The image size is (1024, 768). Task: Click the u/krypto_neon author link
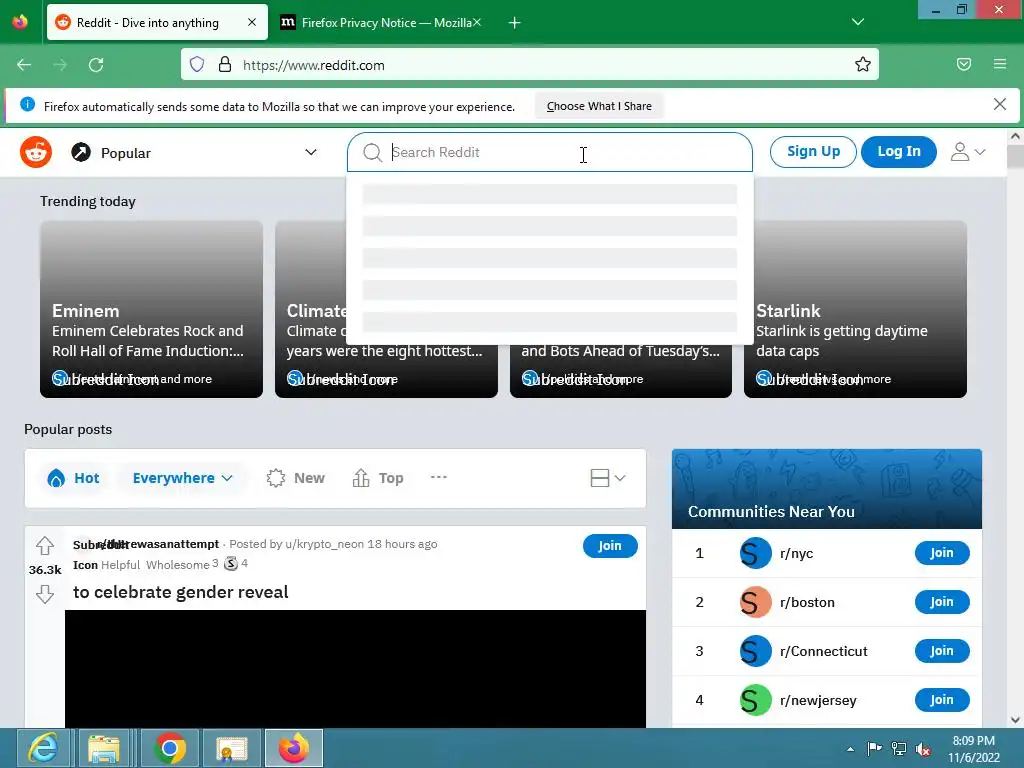[x=325, y=544]
